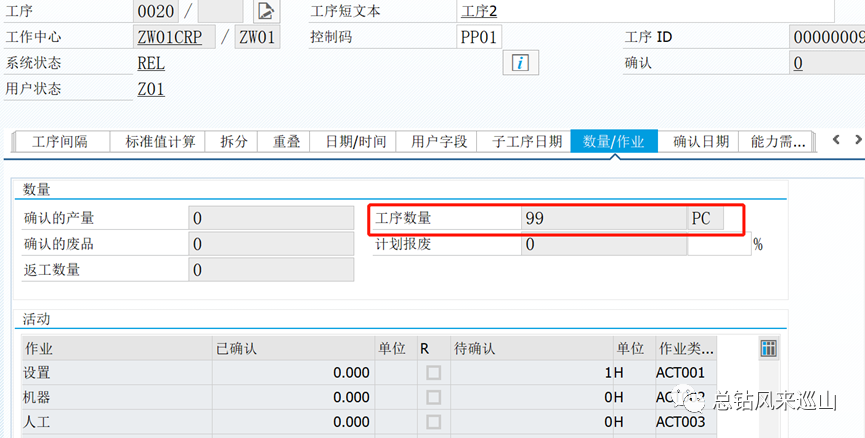This screenshot has width=865, height=438.
Task: Open the 子工序日期 tab
Action: click(527, 142)
